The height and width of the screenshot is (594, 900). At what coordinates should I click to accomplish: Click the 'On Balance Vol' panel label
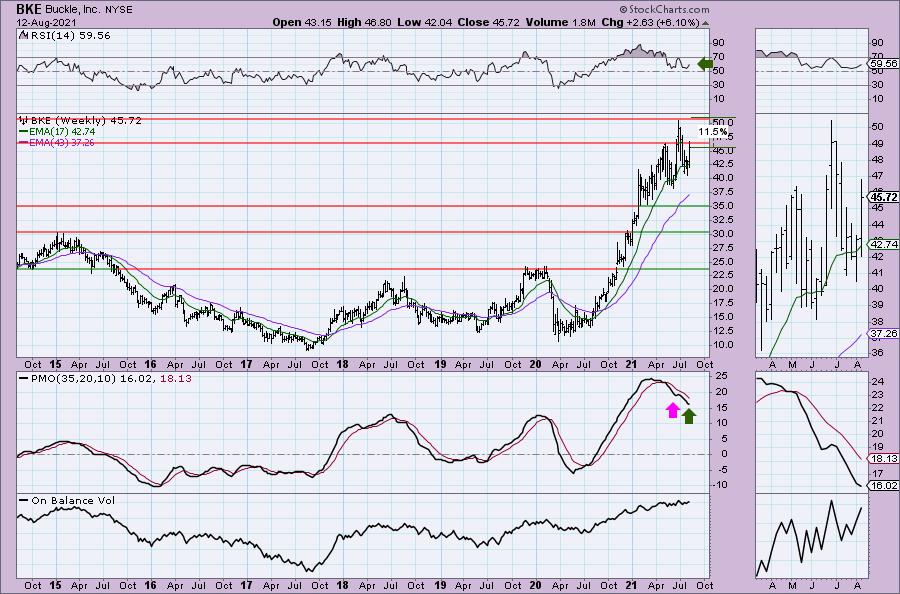tap(73, 500)
